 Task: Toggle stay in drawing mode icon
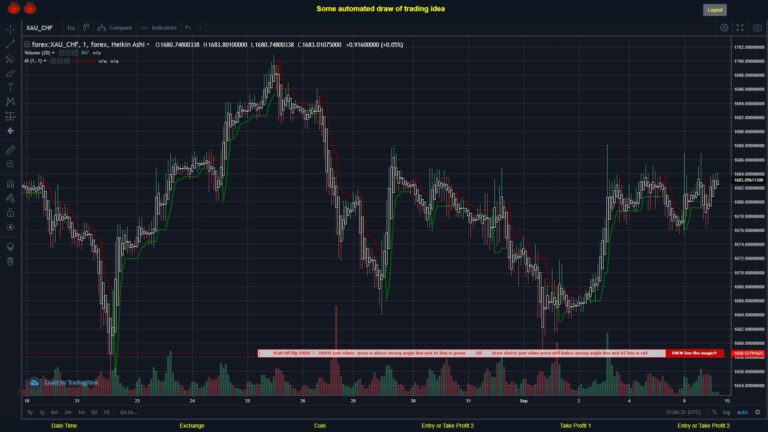[x=10, y=198]
